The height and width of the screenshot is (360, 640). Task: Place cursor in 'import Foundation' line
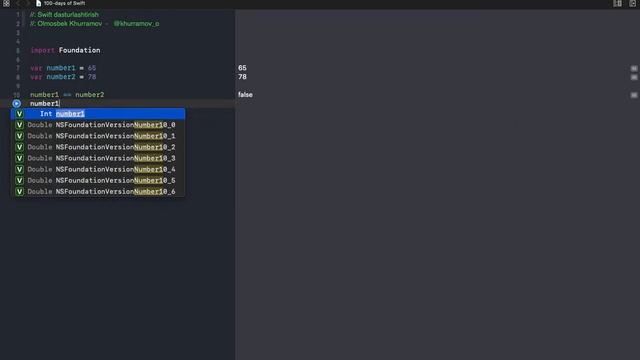click(65, 50)
